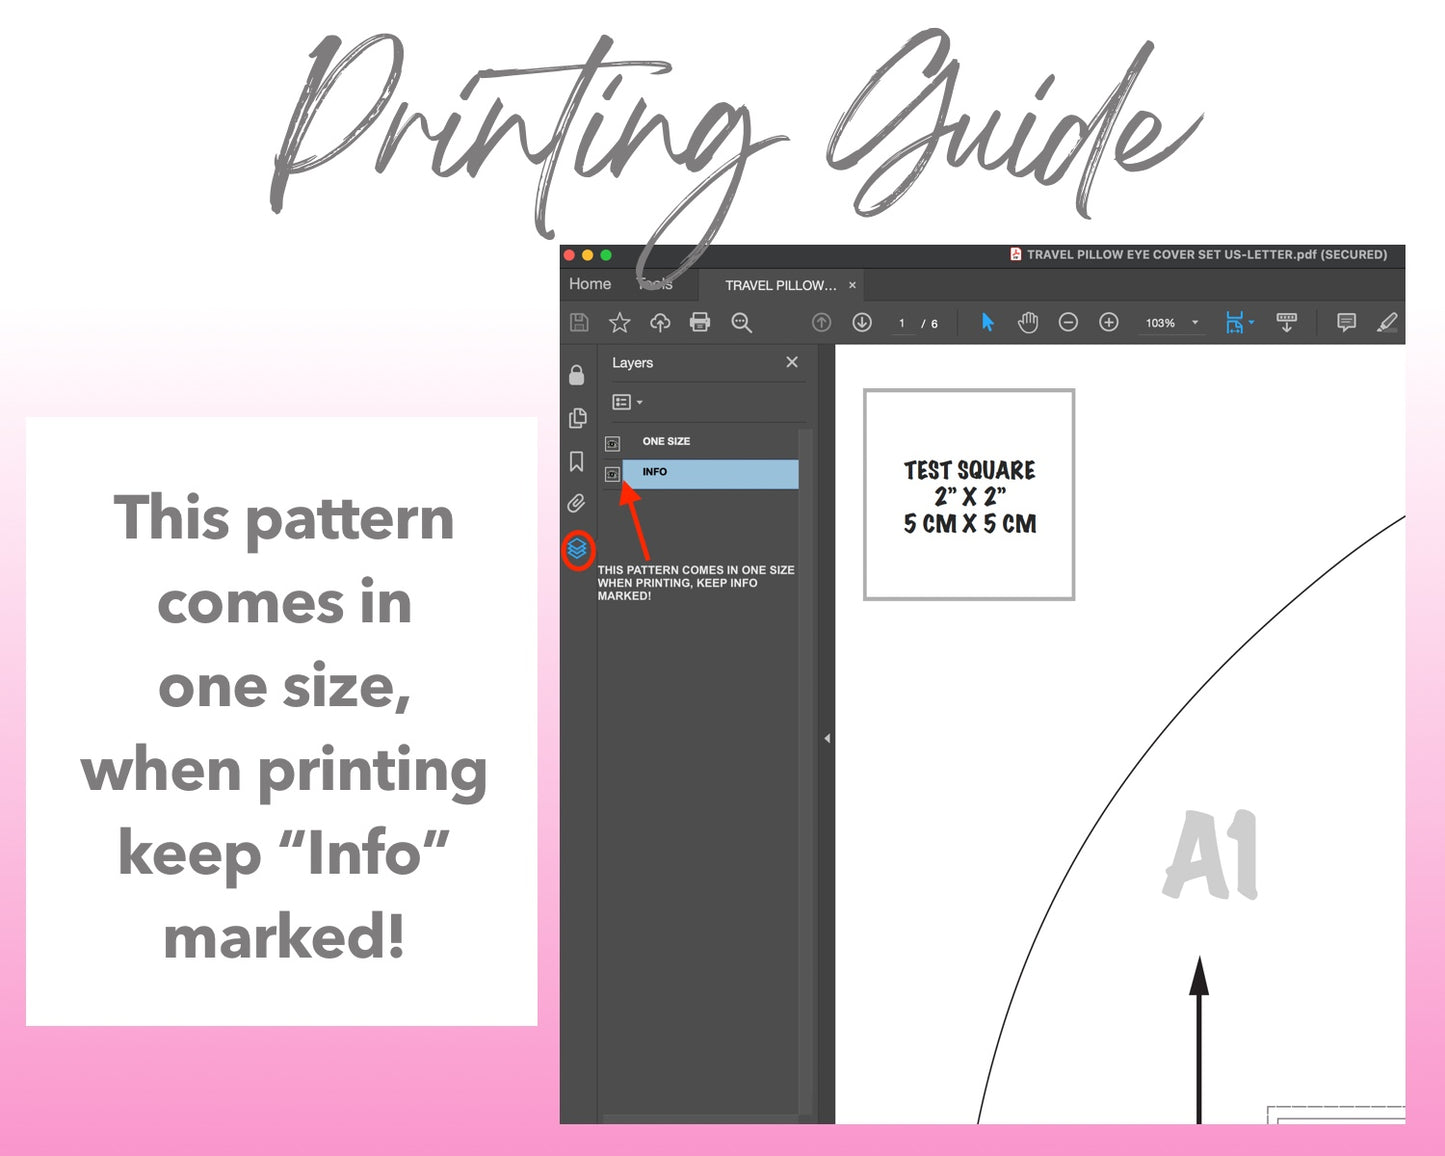Zoom in using the plus icon
The width and height of the screenshot is (1445, 1156).
click(1109, 322)
